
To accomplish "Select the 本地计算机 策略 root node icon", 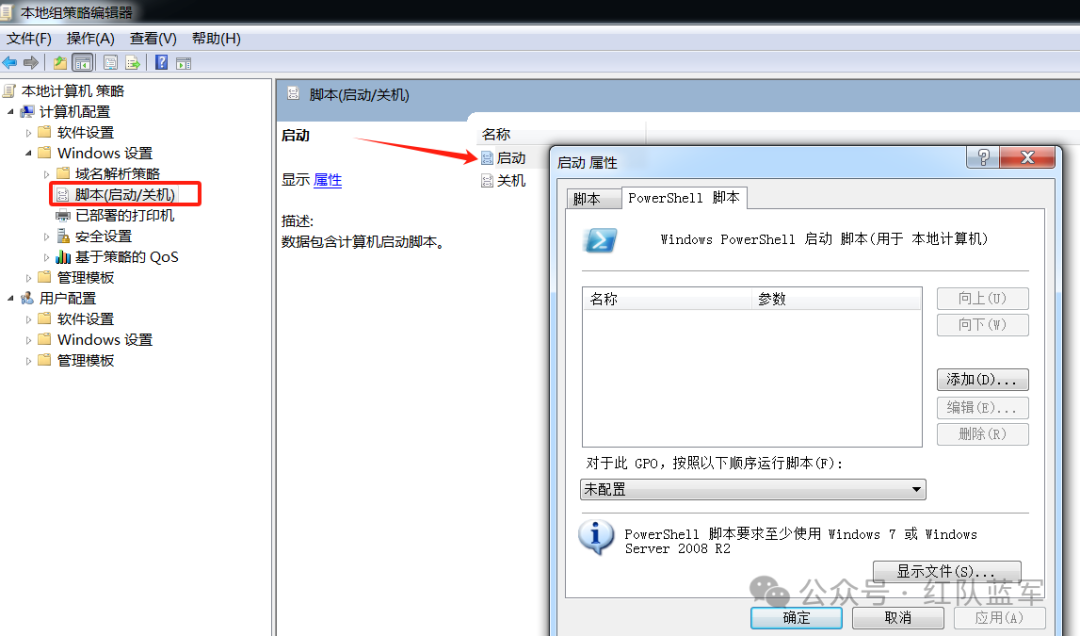I will 9,91.
